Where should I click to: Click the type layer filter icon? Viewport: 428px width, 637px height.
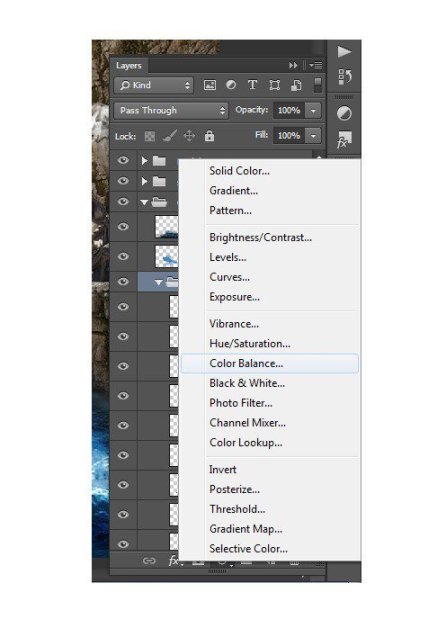click(252, 85)
